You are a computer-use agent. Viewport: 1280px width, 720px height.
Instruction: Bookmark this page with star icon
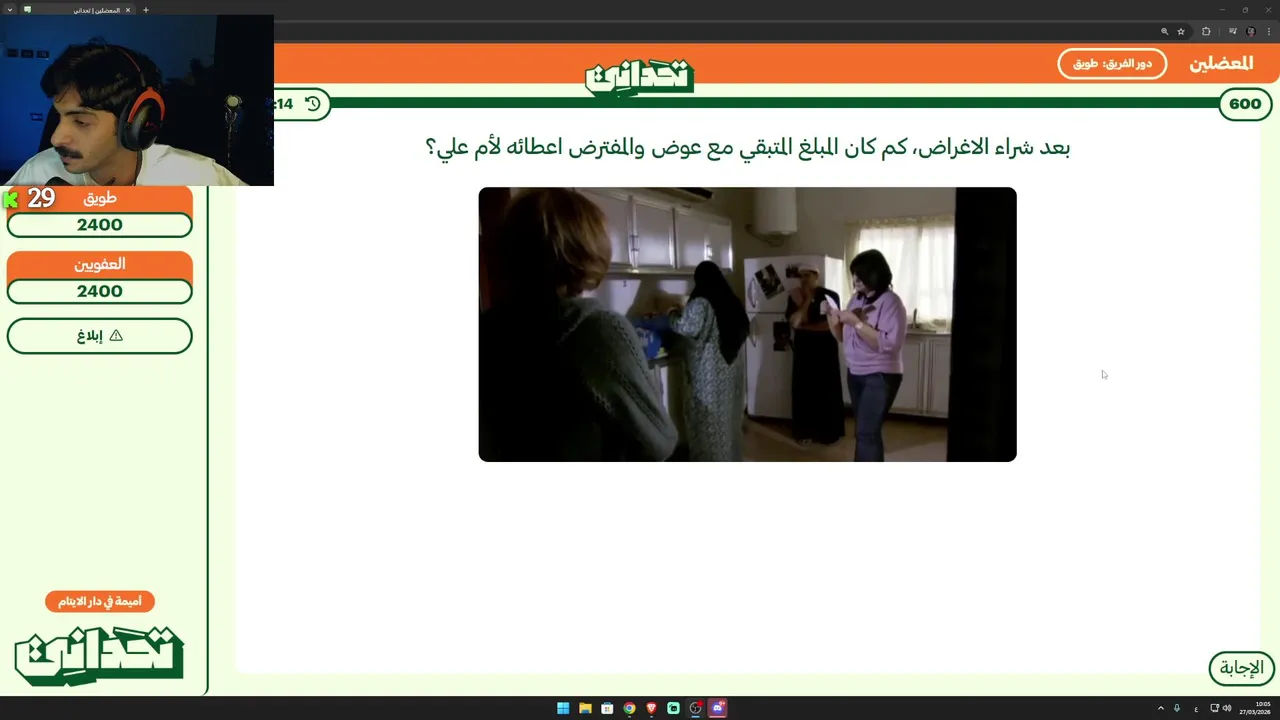[x=1181, y=32]
